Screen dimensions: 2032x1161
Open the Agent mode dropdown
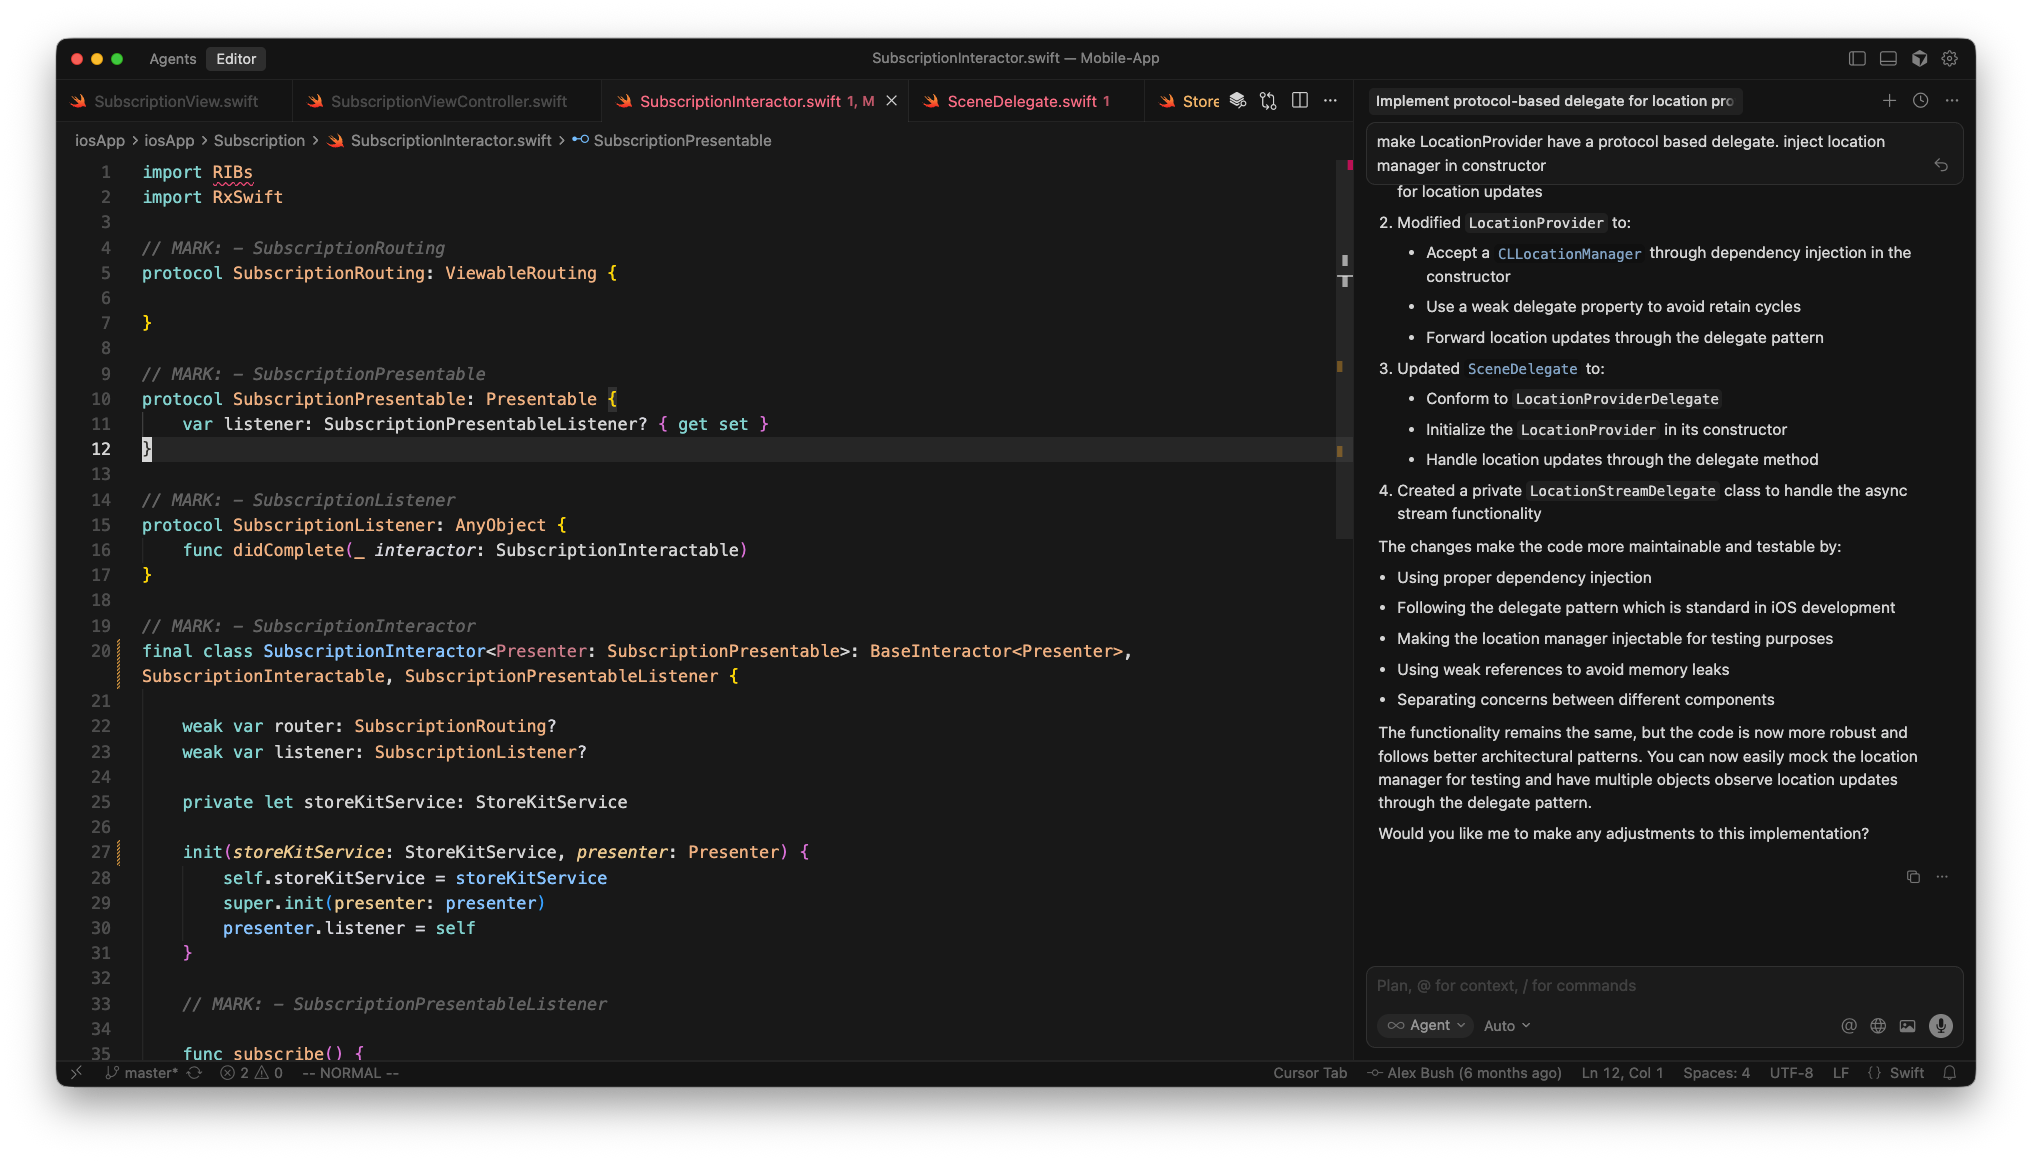tap(1427, 1025)
